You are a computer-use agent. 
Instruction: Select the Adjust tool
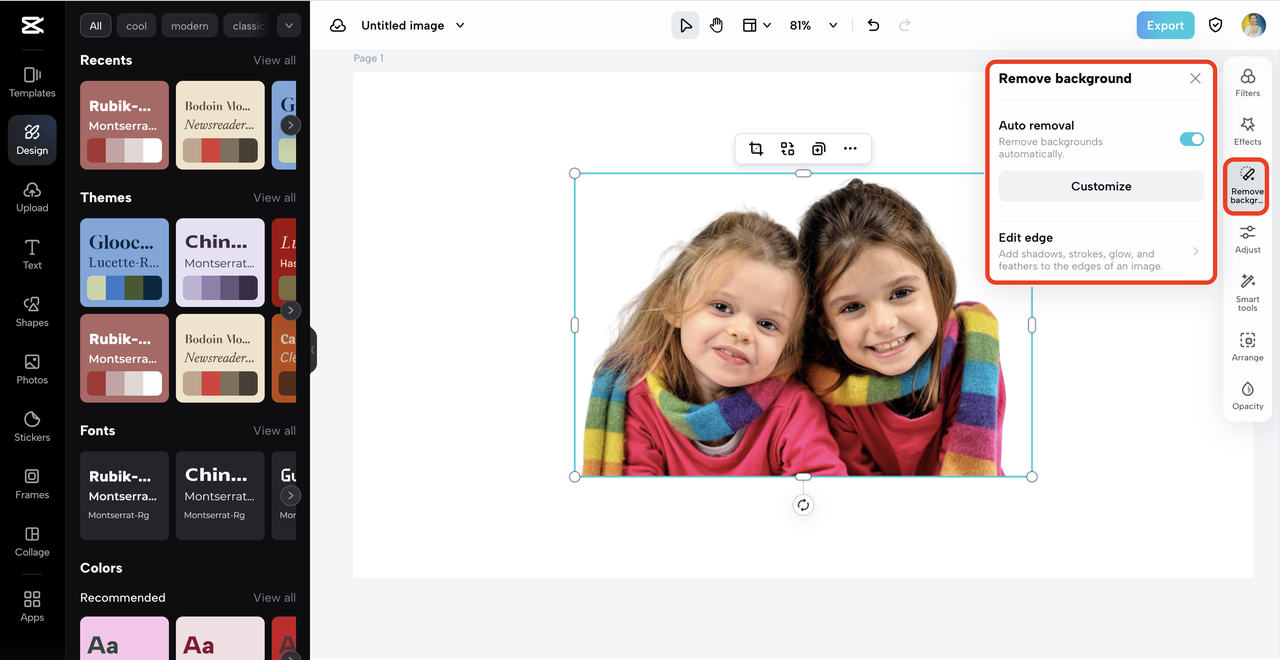click(1247, 238)
